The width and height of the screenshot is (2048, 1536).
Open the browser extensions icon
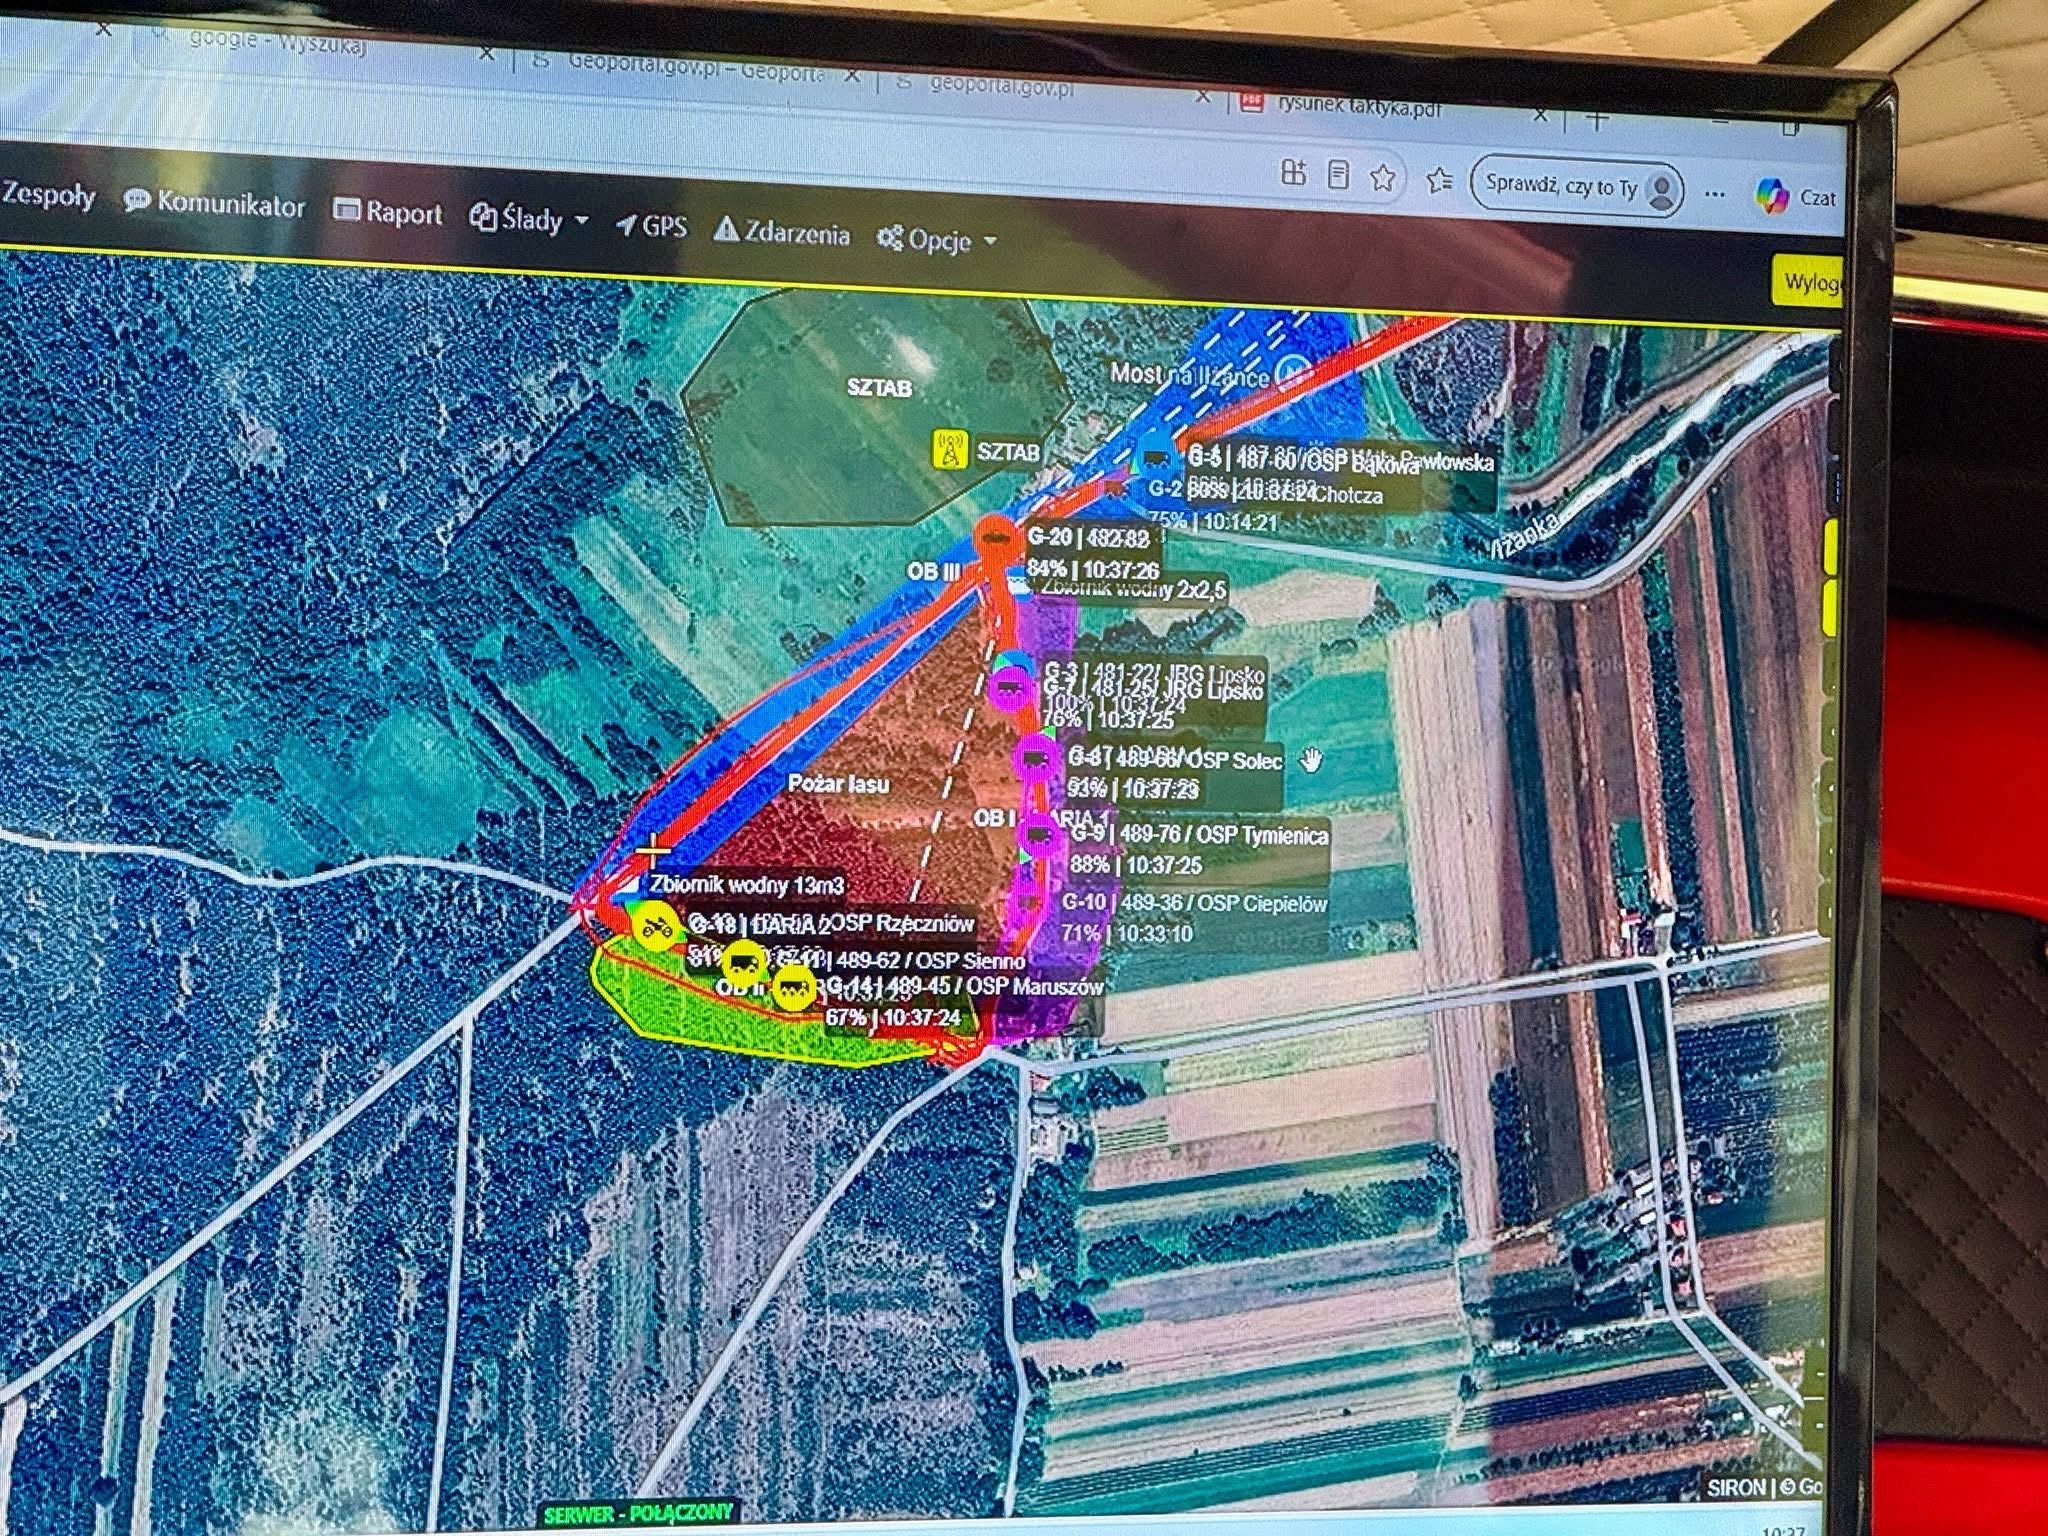[1293, 173]
